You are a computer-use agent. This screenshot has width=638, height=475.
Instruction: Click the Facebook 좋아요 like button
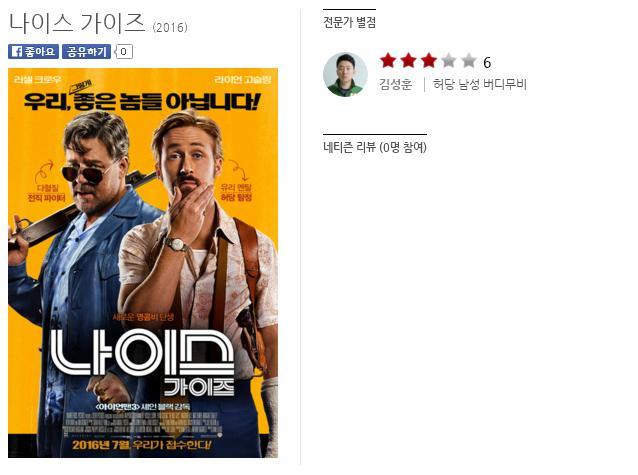coord(33,52)
